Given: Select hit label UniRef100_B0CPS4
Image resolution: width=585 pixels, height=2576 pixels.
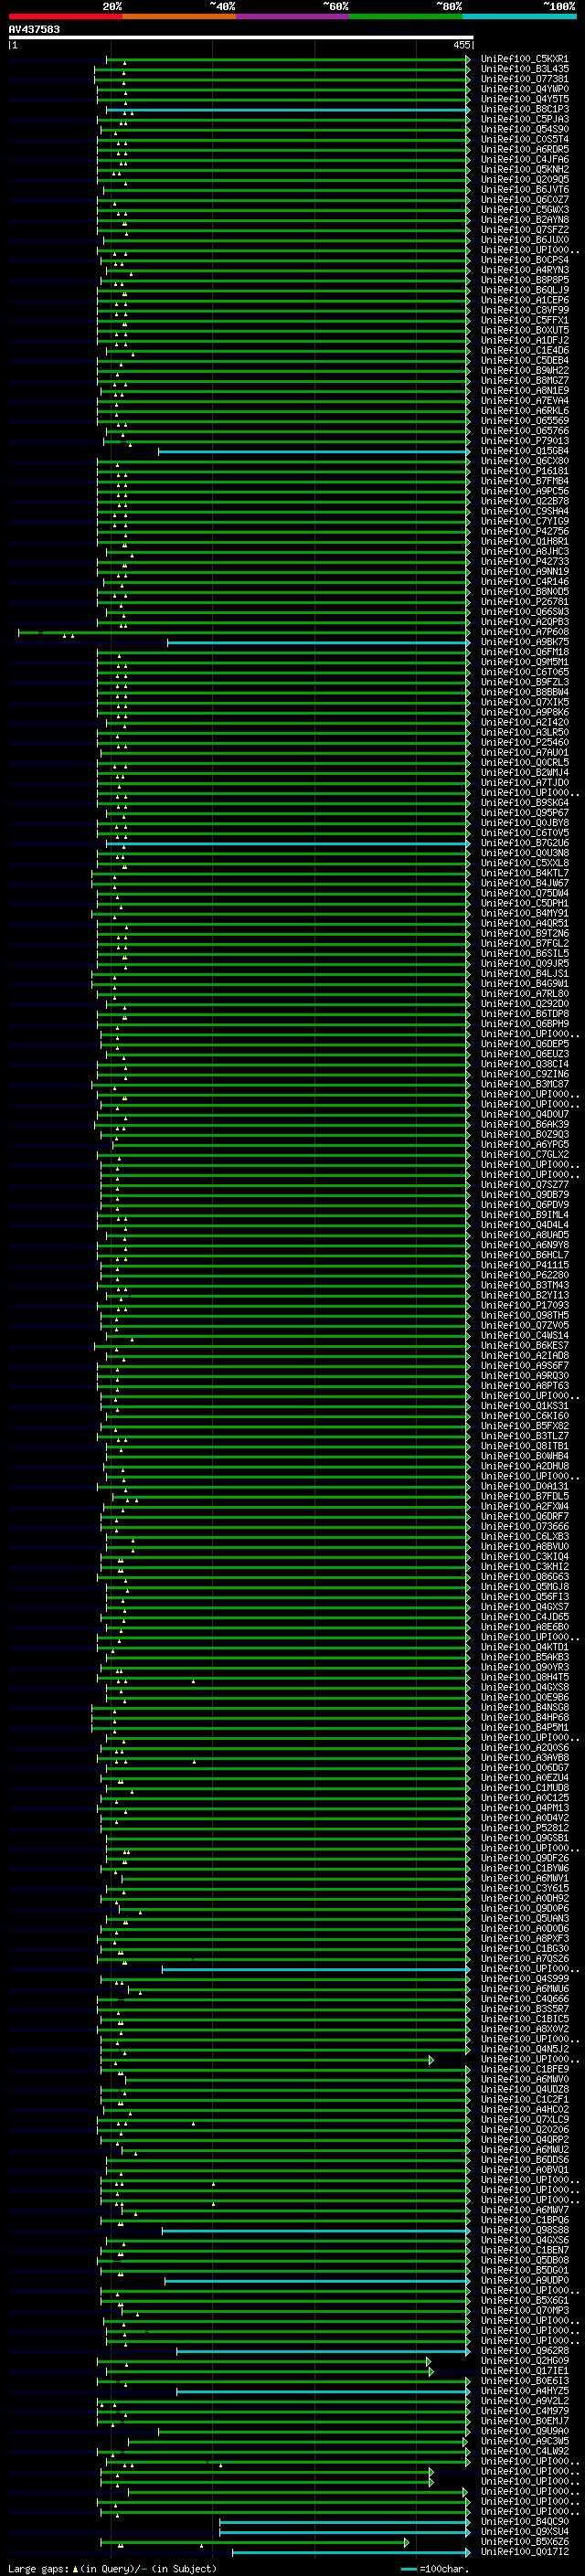Looking at the screenshot, I should pyautogui.click(x=524, y=260).
